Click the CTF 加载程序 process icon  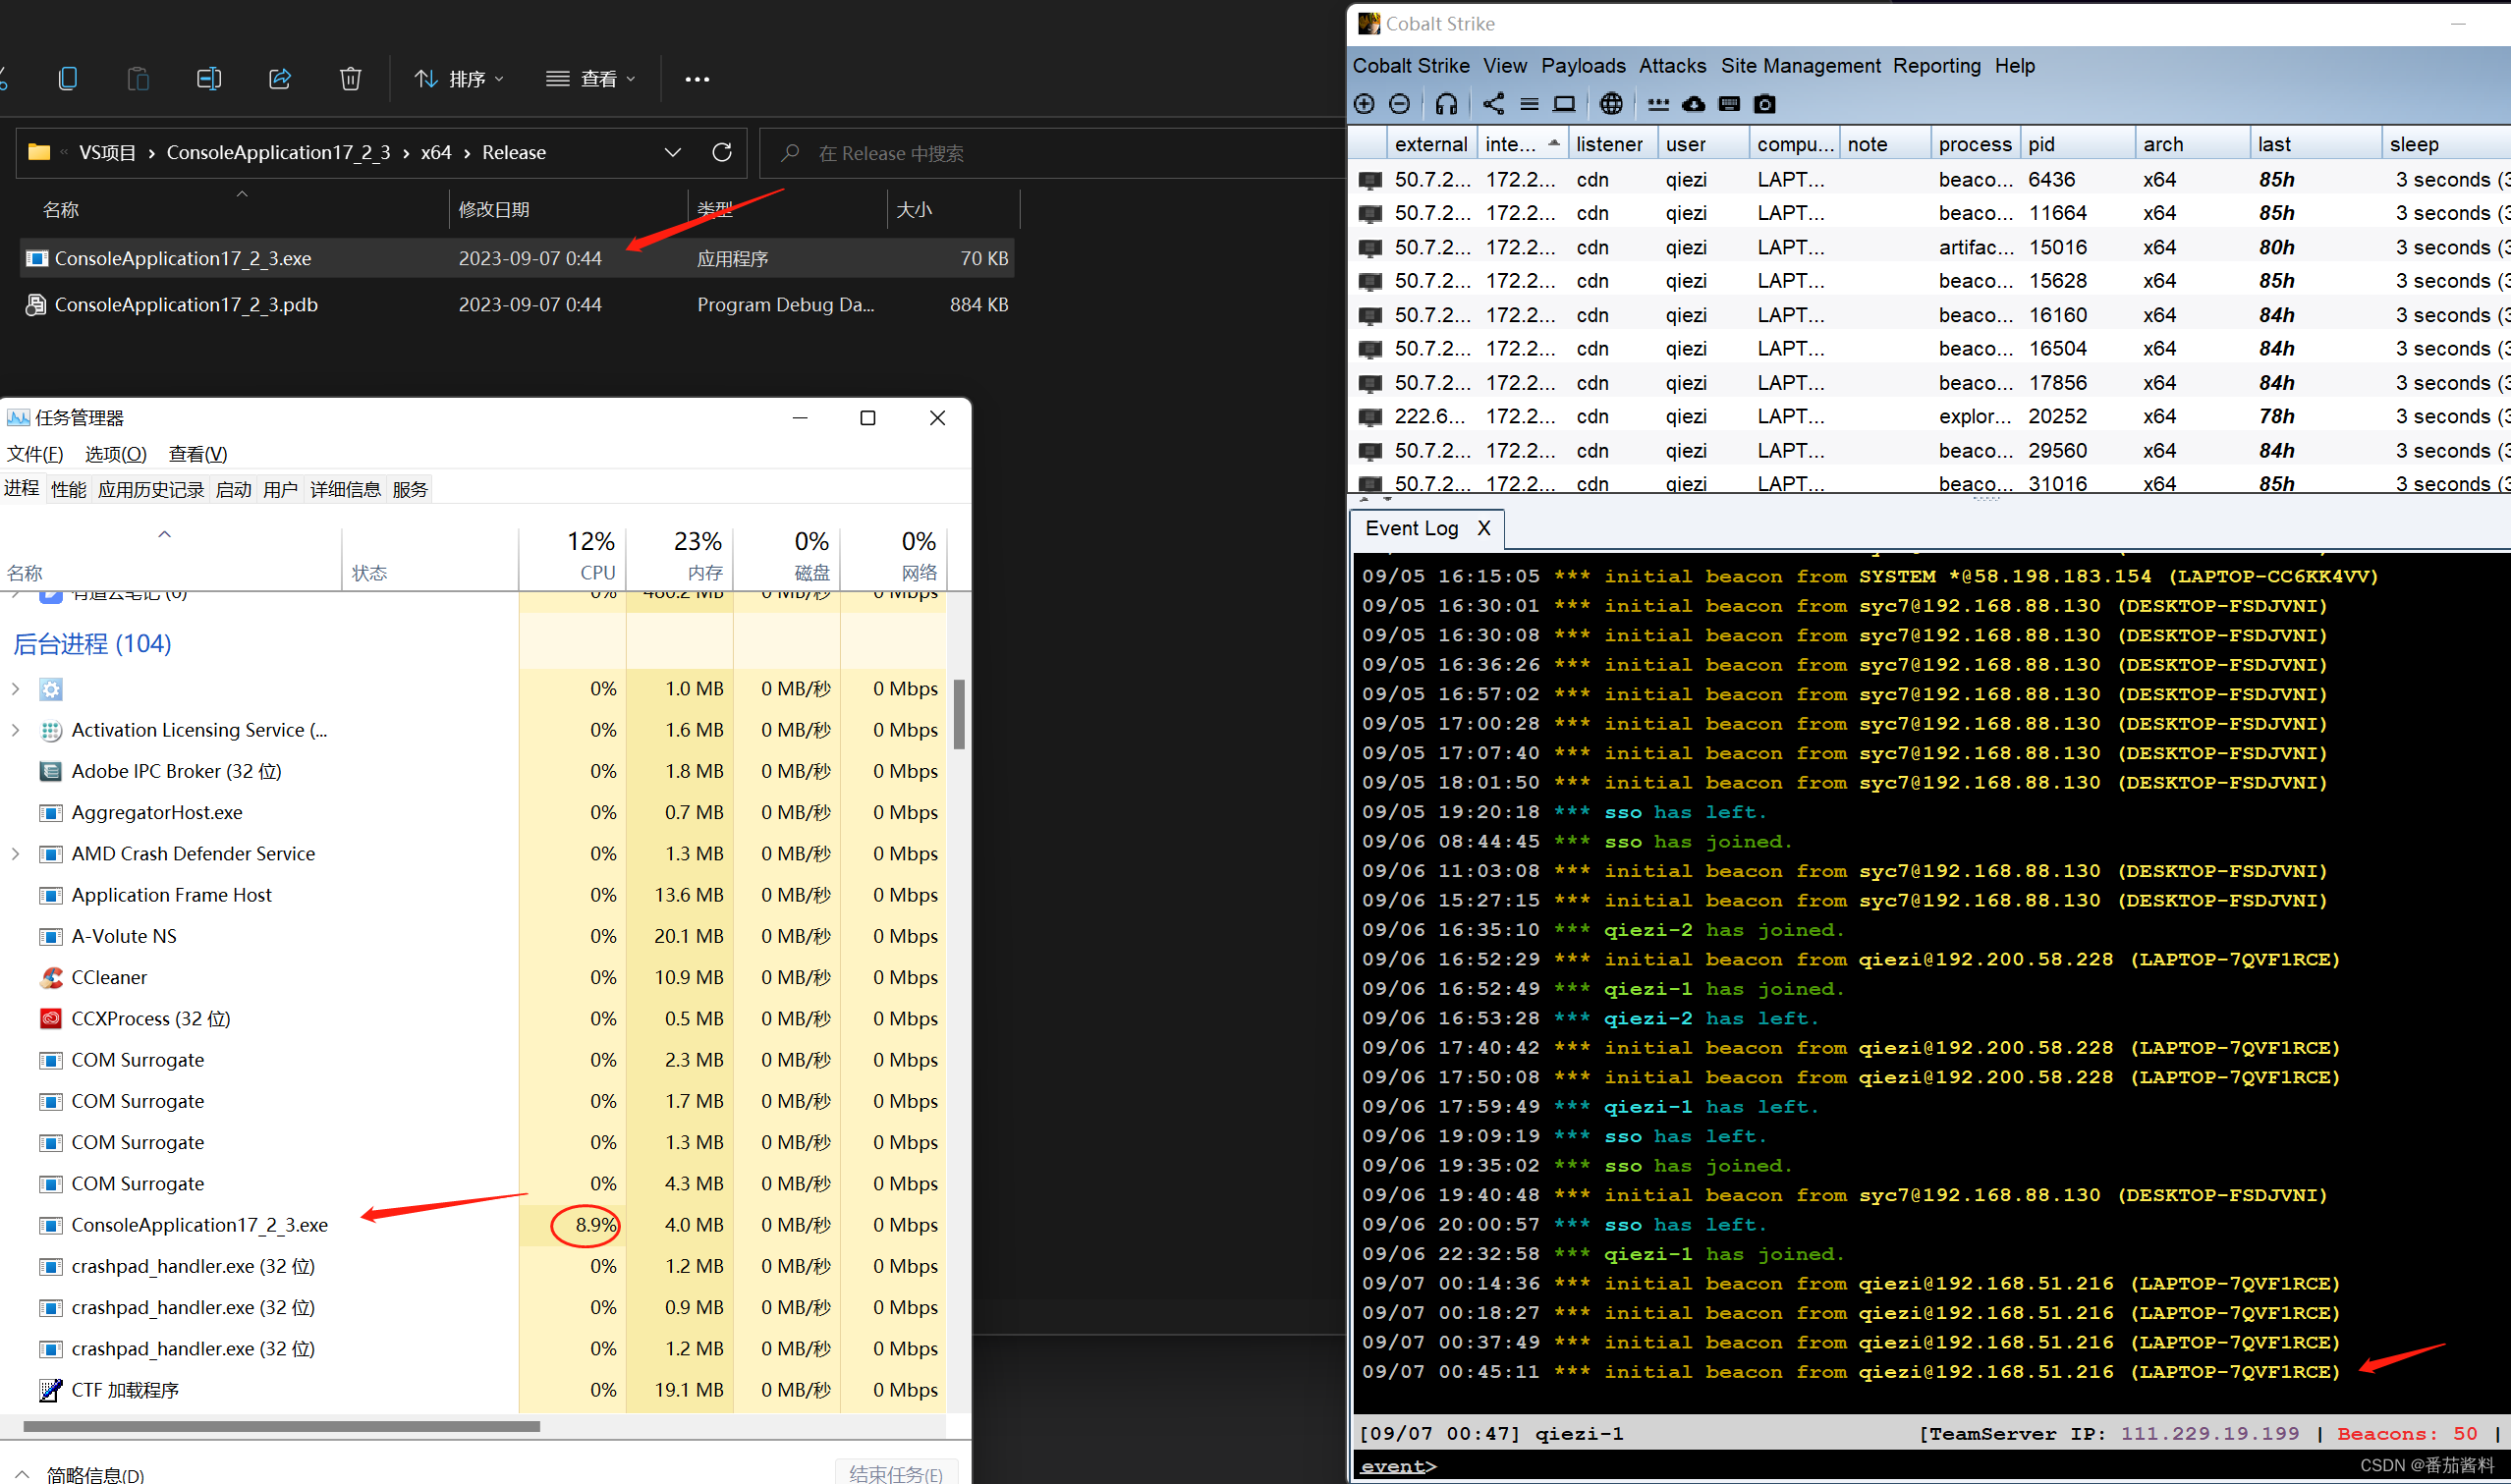tap(51, 1389)
